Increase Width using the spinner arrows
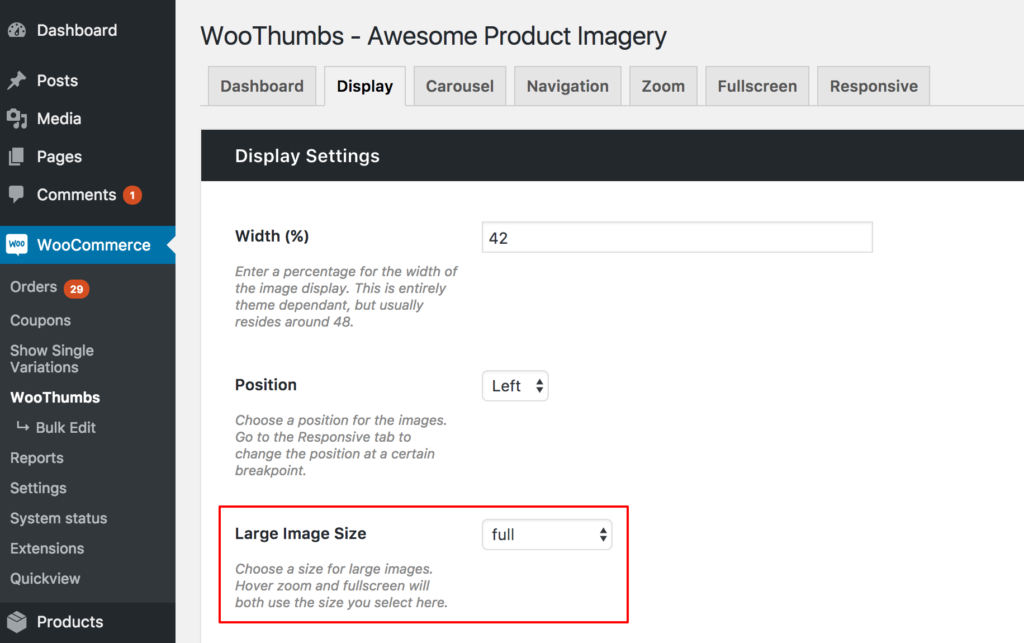Screen dimensions: 1024x643 click(x=861, y=232)
